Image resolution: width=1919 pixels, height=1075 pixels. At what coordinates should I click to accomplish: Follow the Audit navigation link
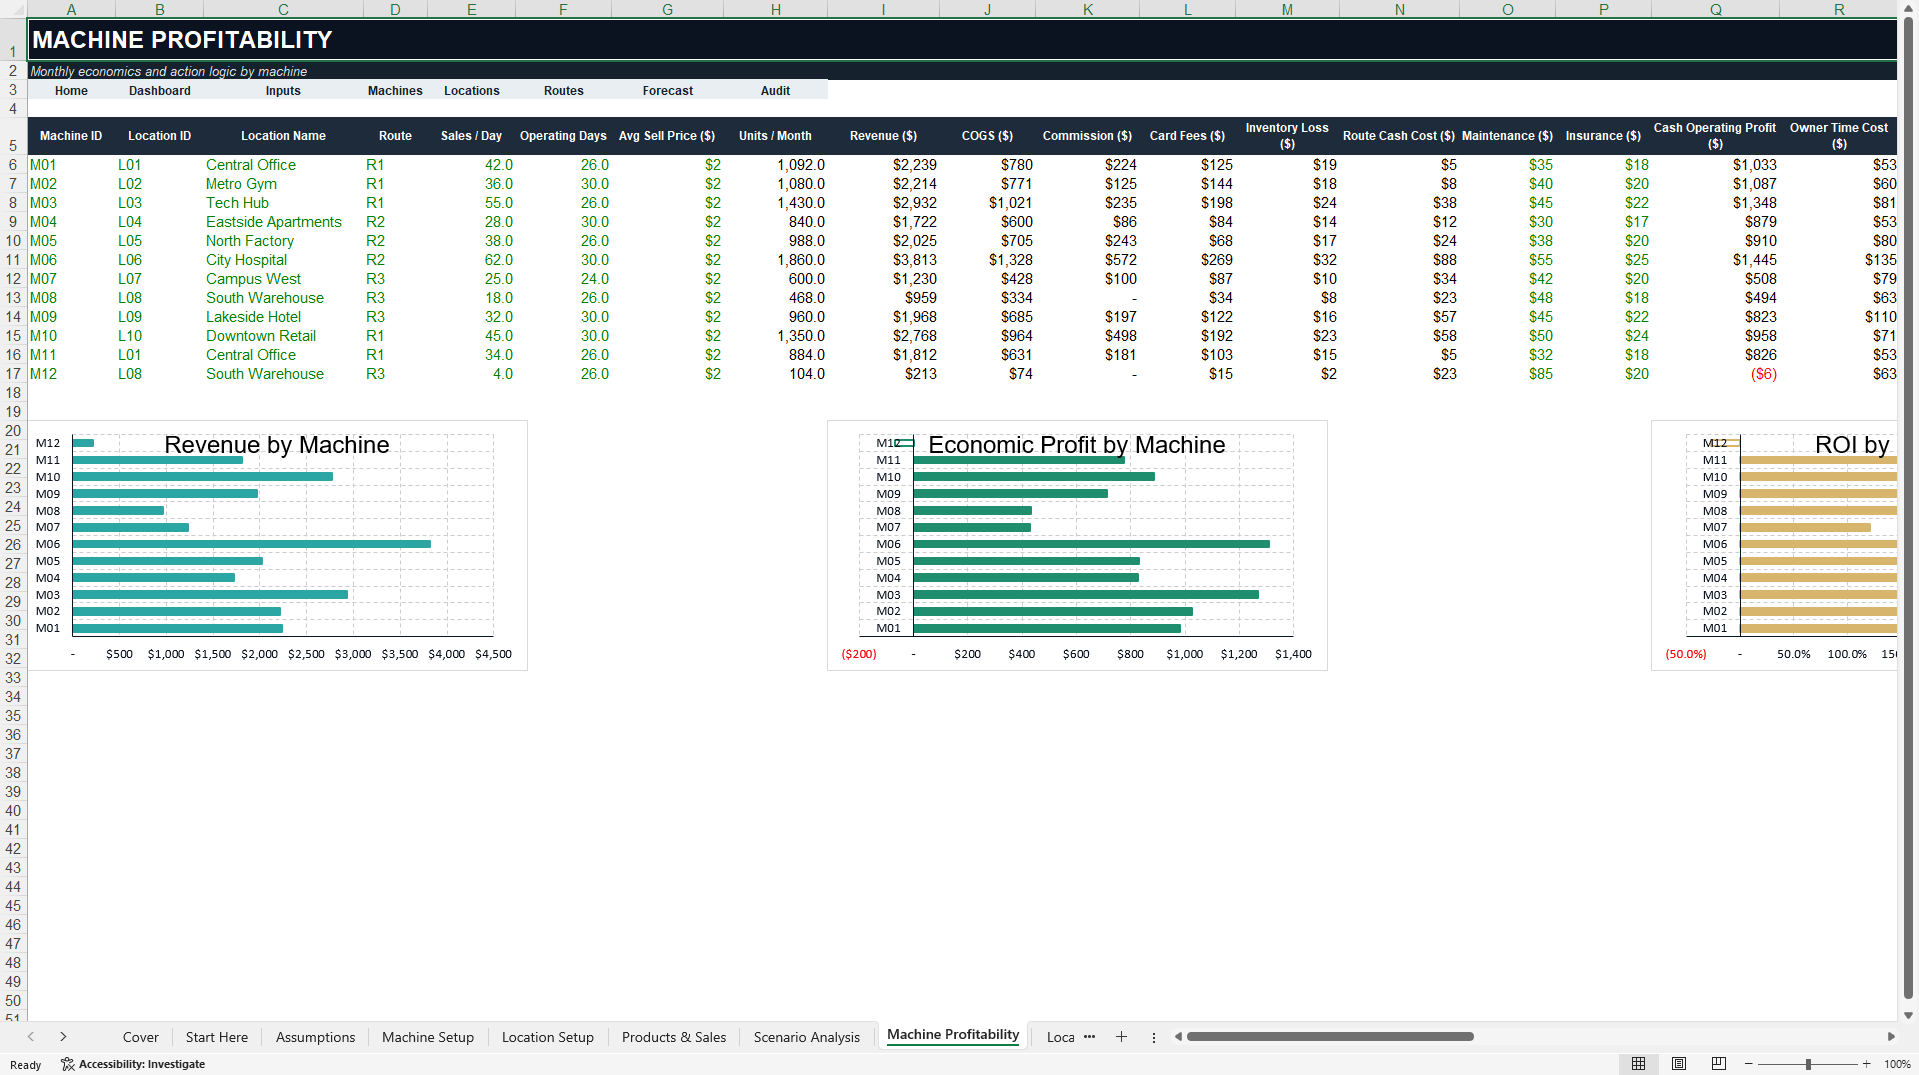coord(775,91)
